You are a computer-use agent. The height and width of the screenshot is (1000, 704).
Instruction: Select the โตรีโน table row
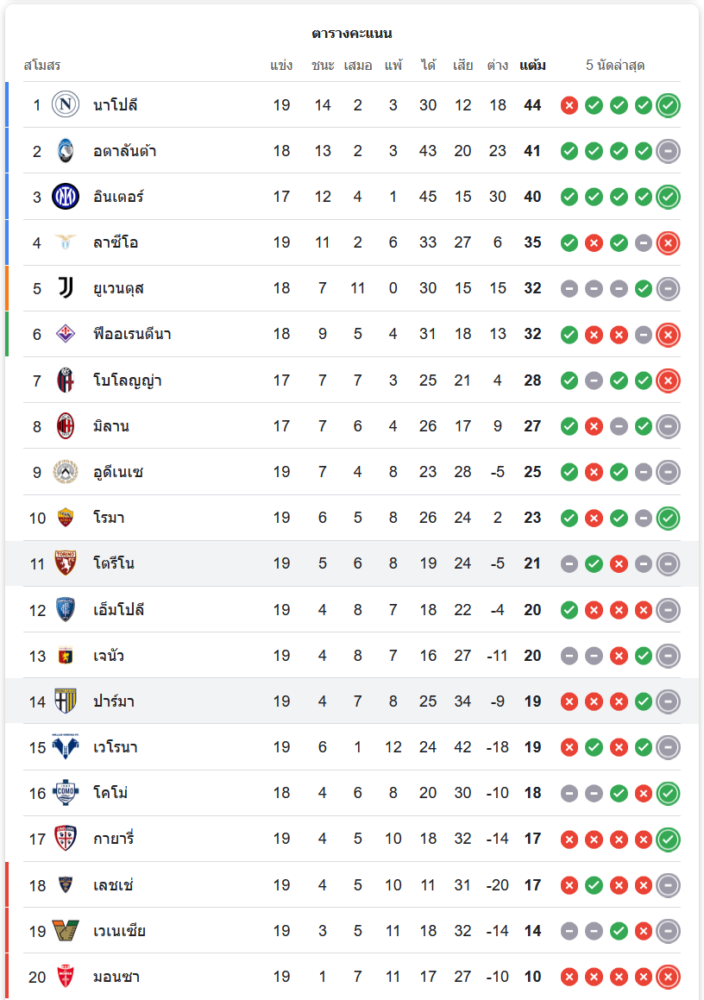(350, 564)
